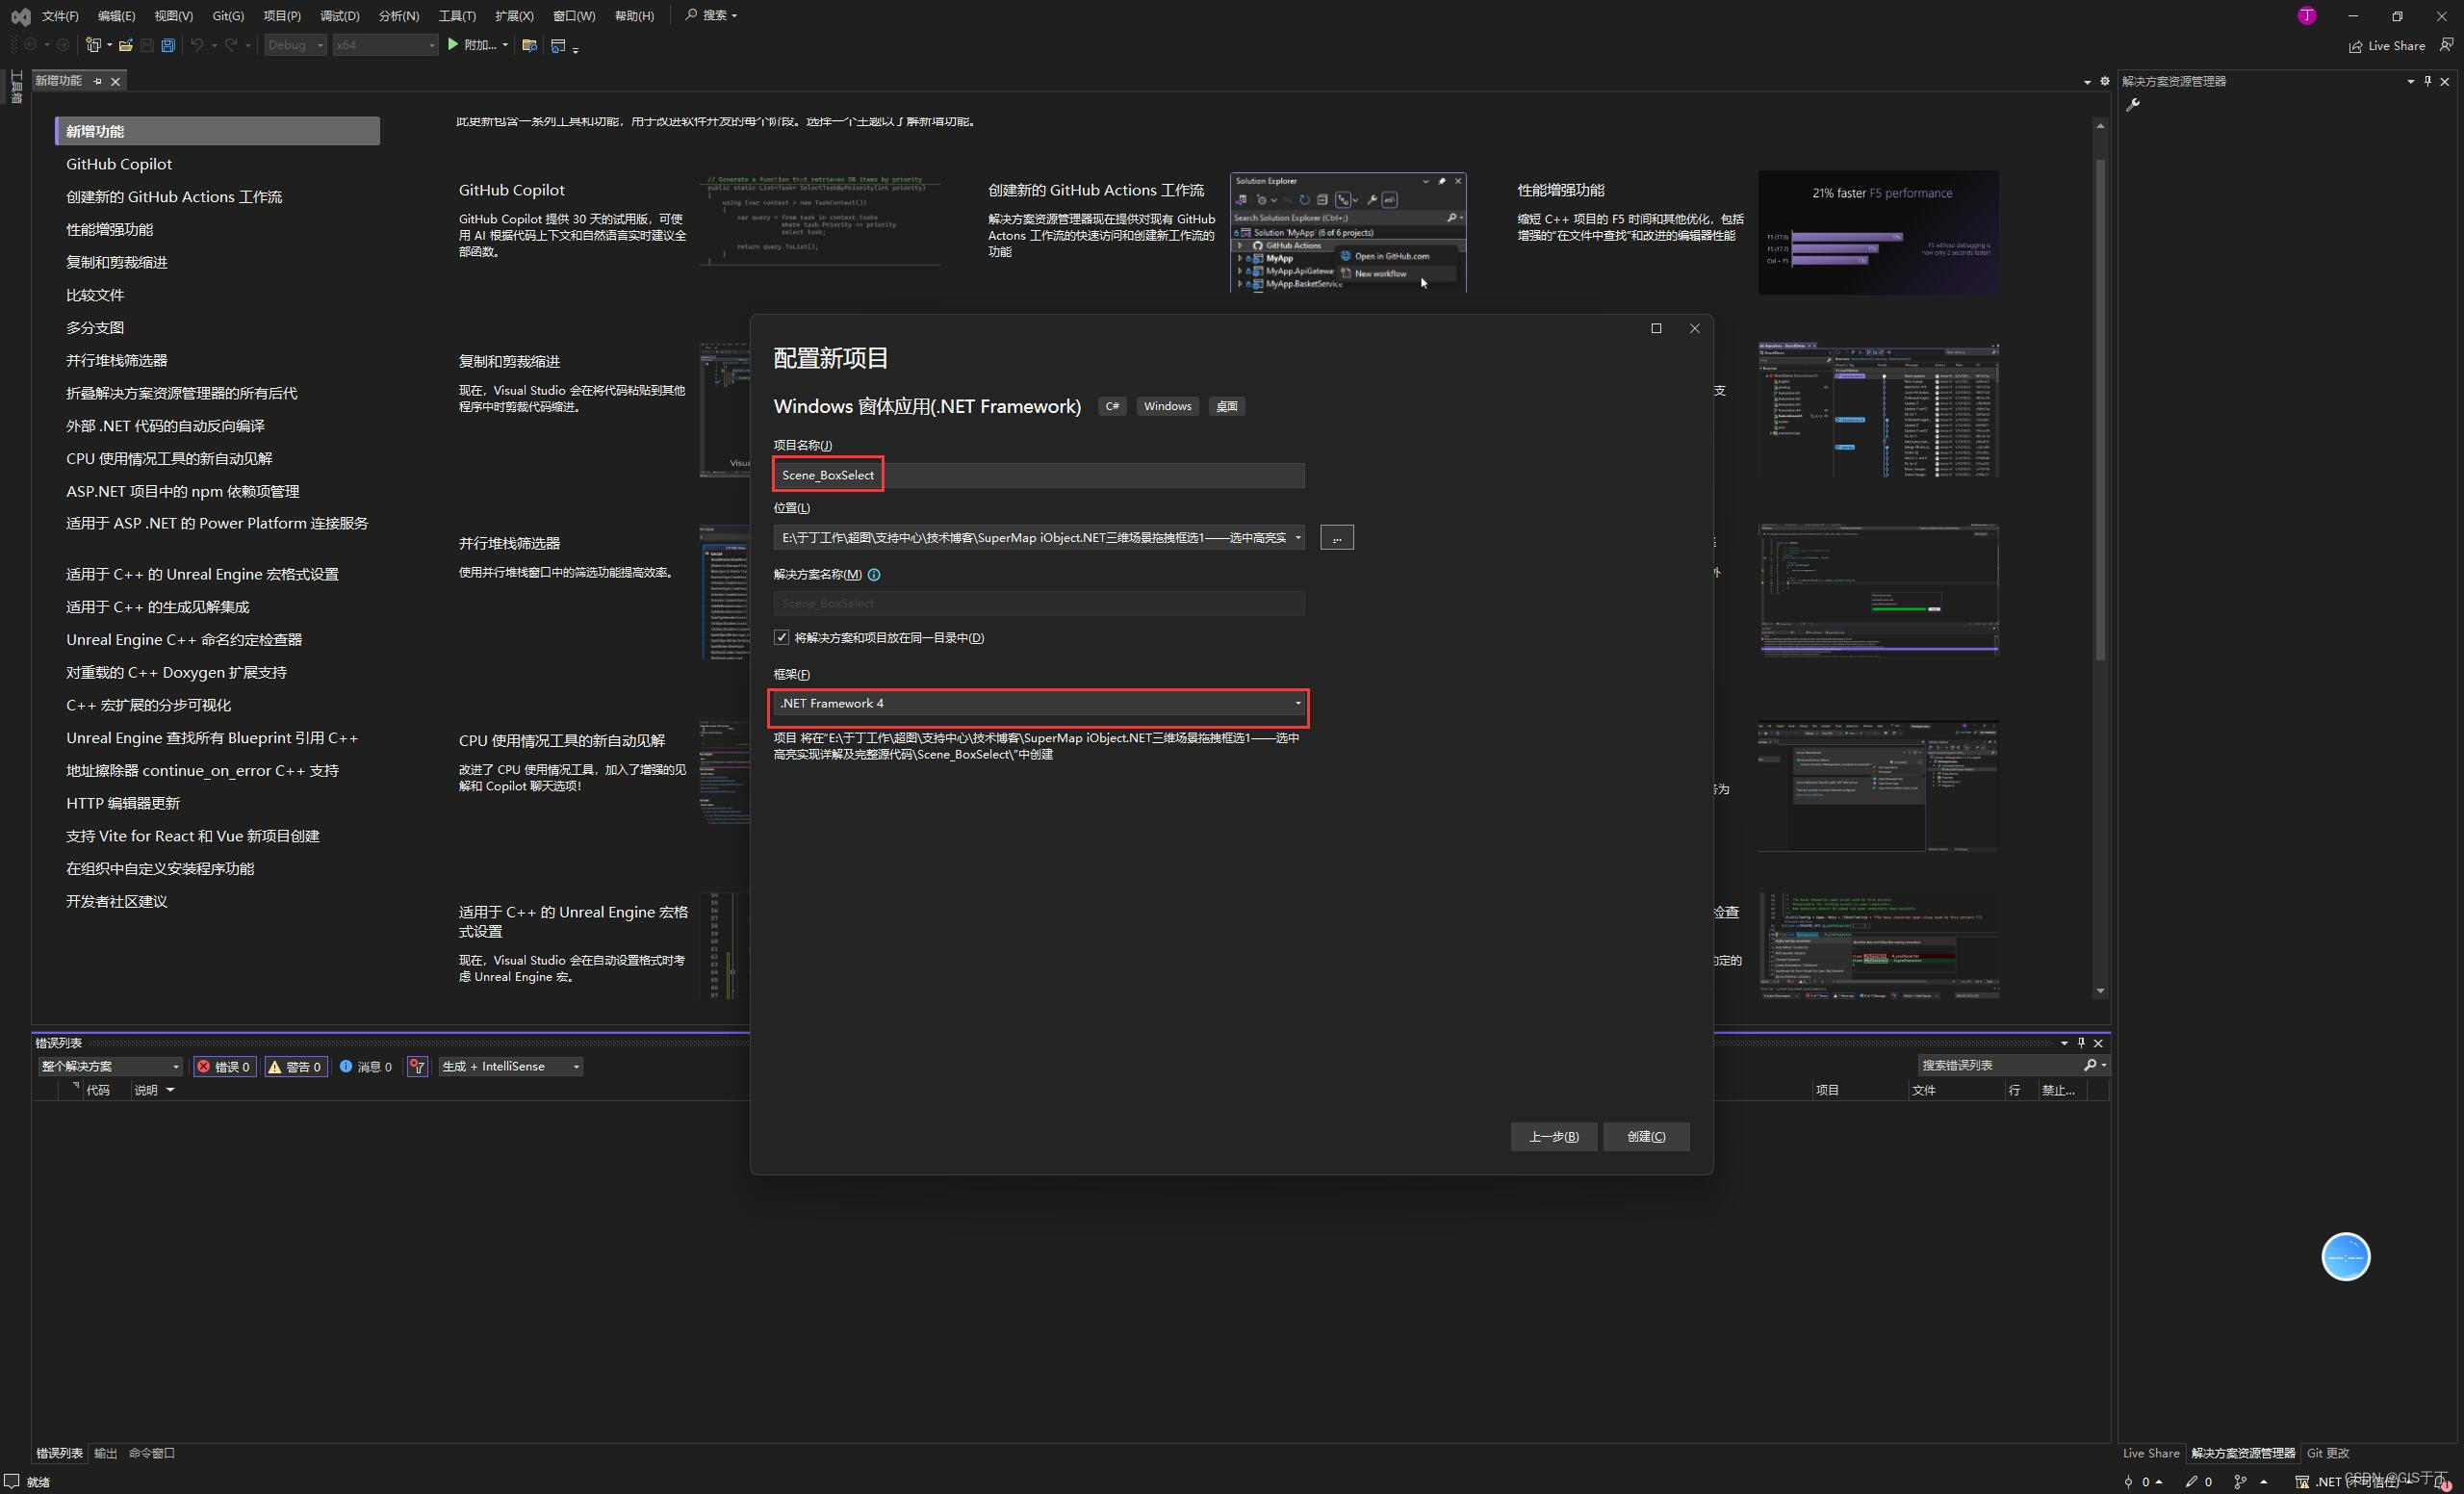Click the Git branch status bar icon
Viewport: 2464px width, 1494px height.
2240,1481
